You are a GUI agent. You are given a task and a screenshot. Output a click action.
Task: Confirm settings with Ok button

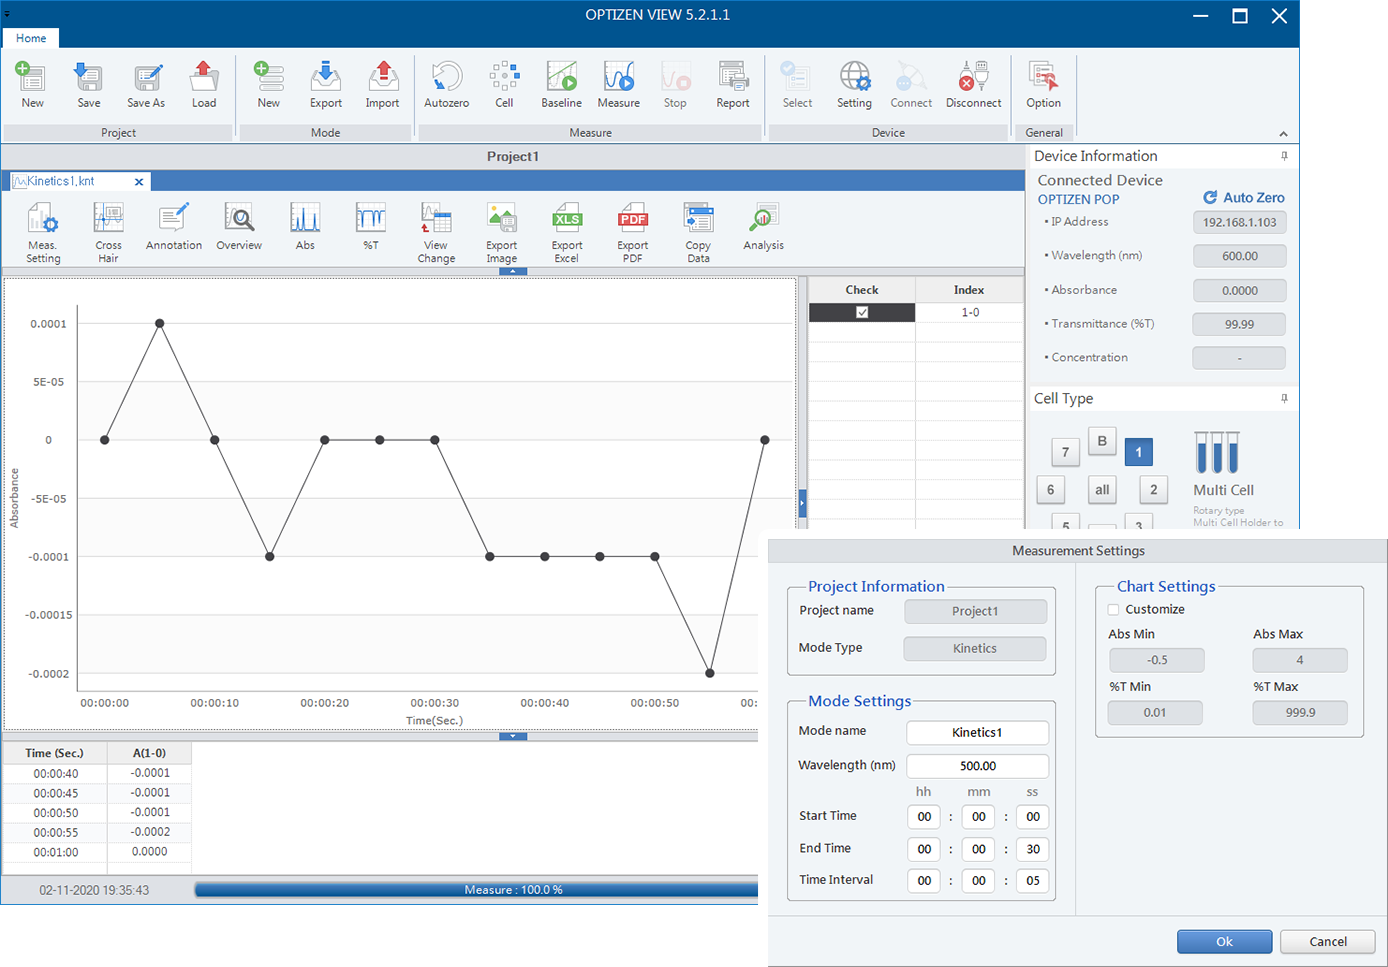click(x=1224, y=941)
